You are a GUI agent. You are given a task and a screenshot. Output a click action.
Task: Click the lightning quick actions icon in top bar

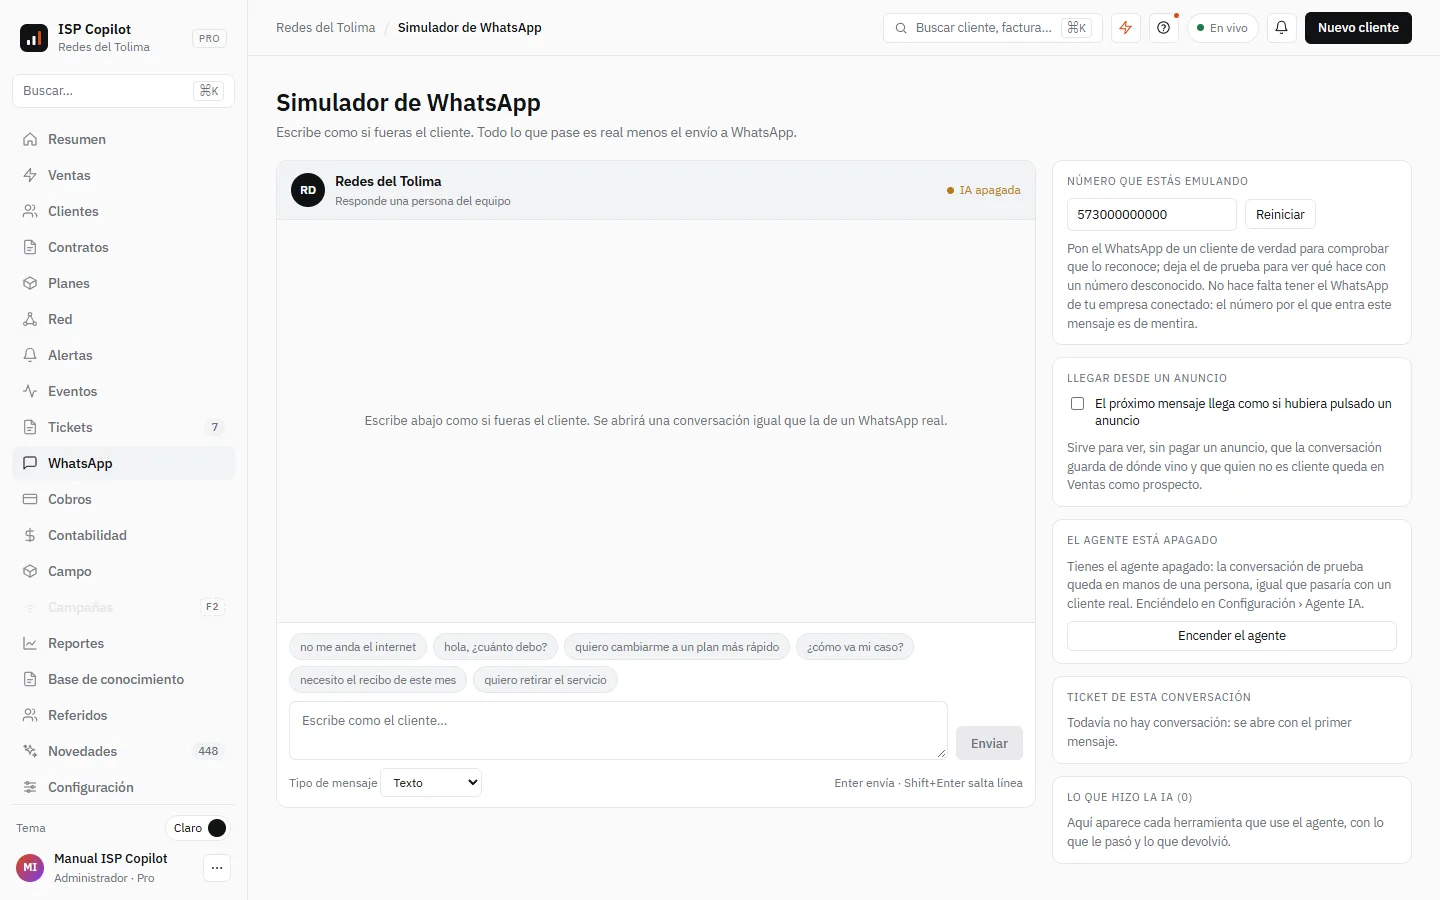[1126, 28]
